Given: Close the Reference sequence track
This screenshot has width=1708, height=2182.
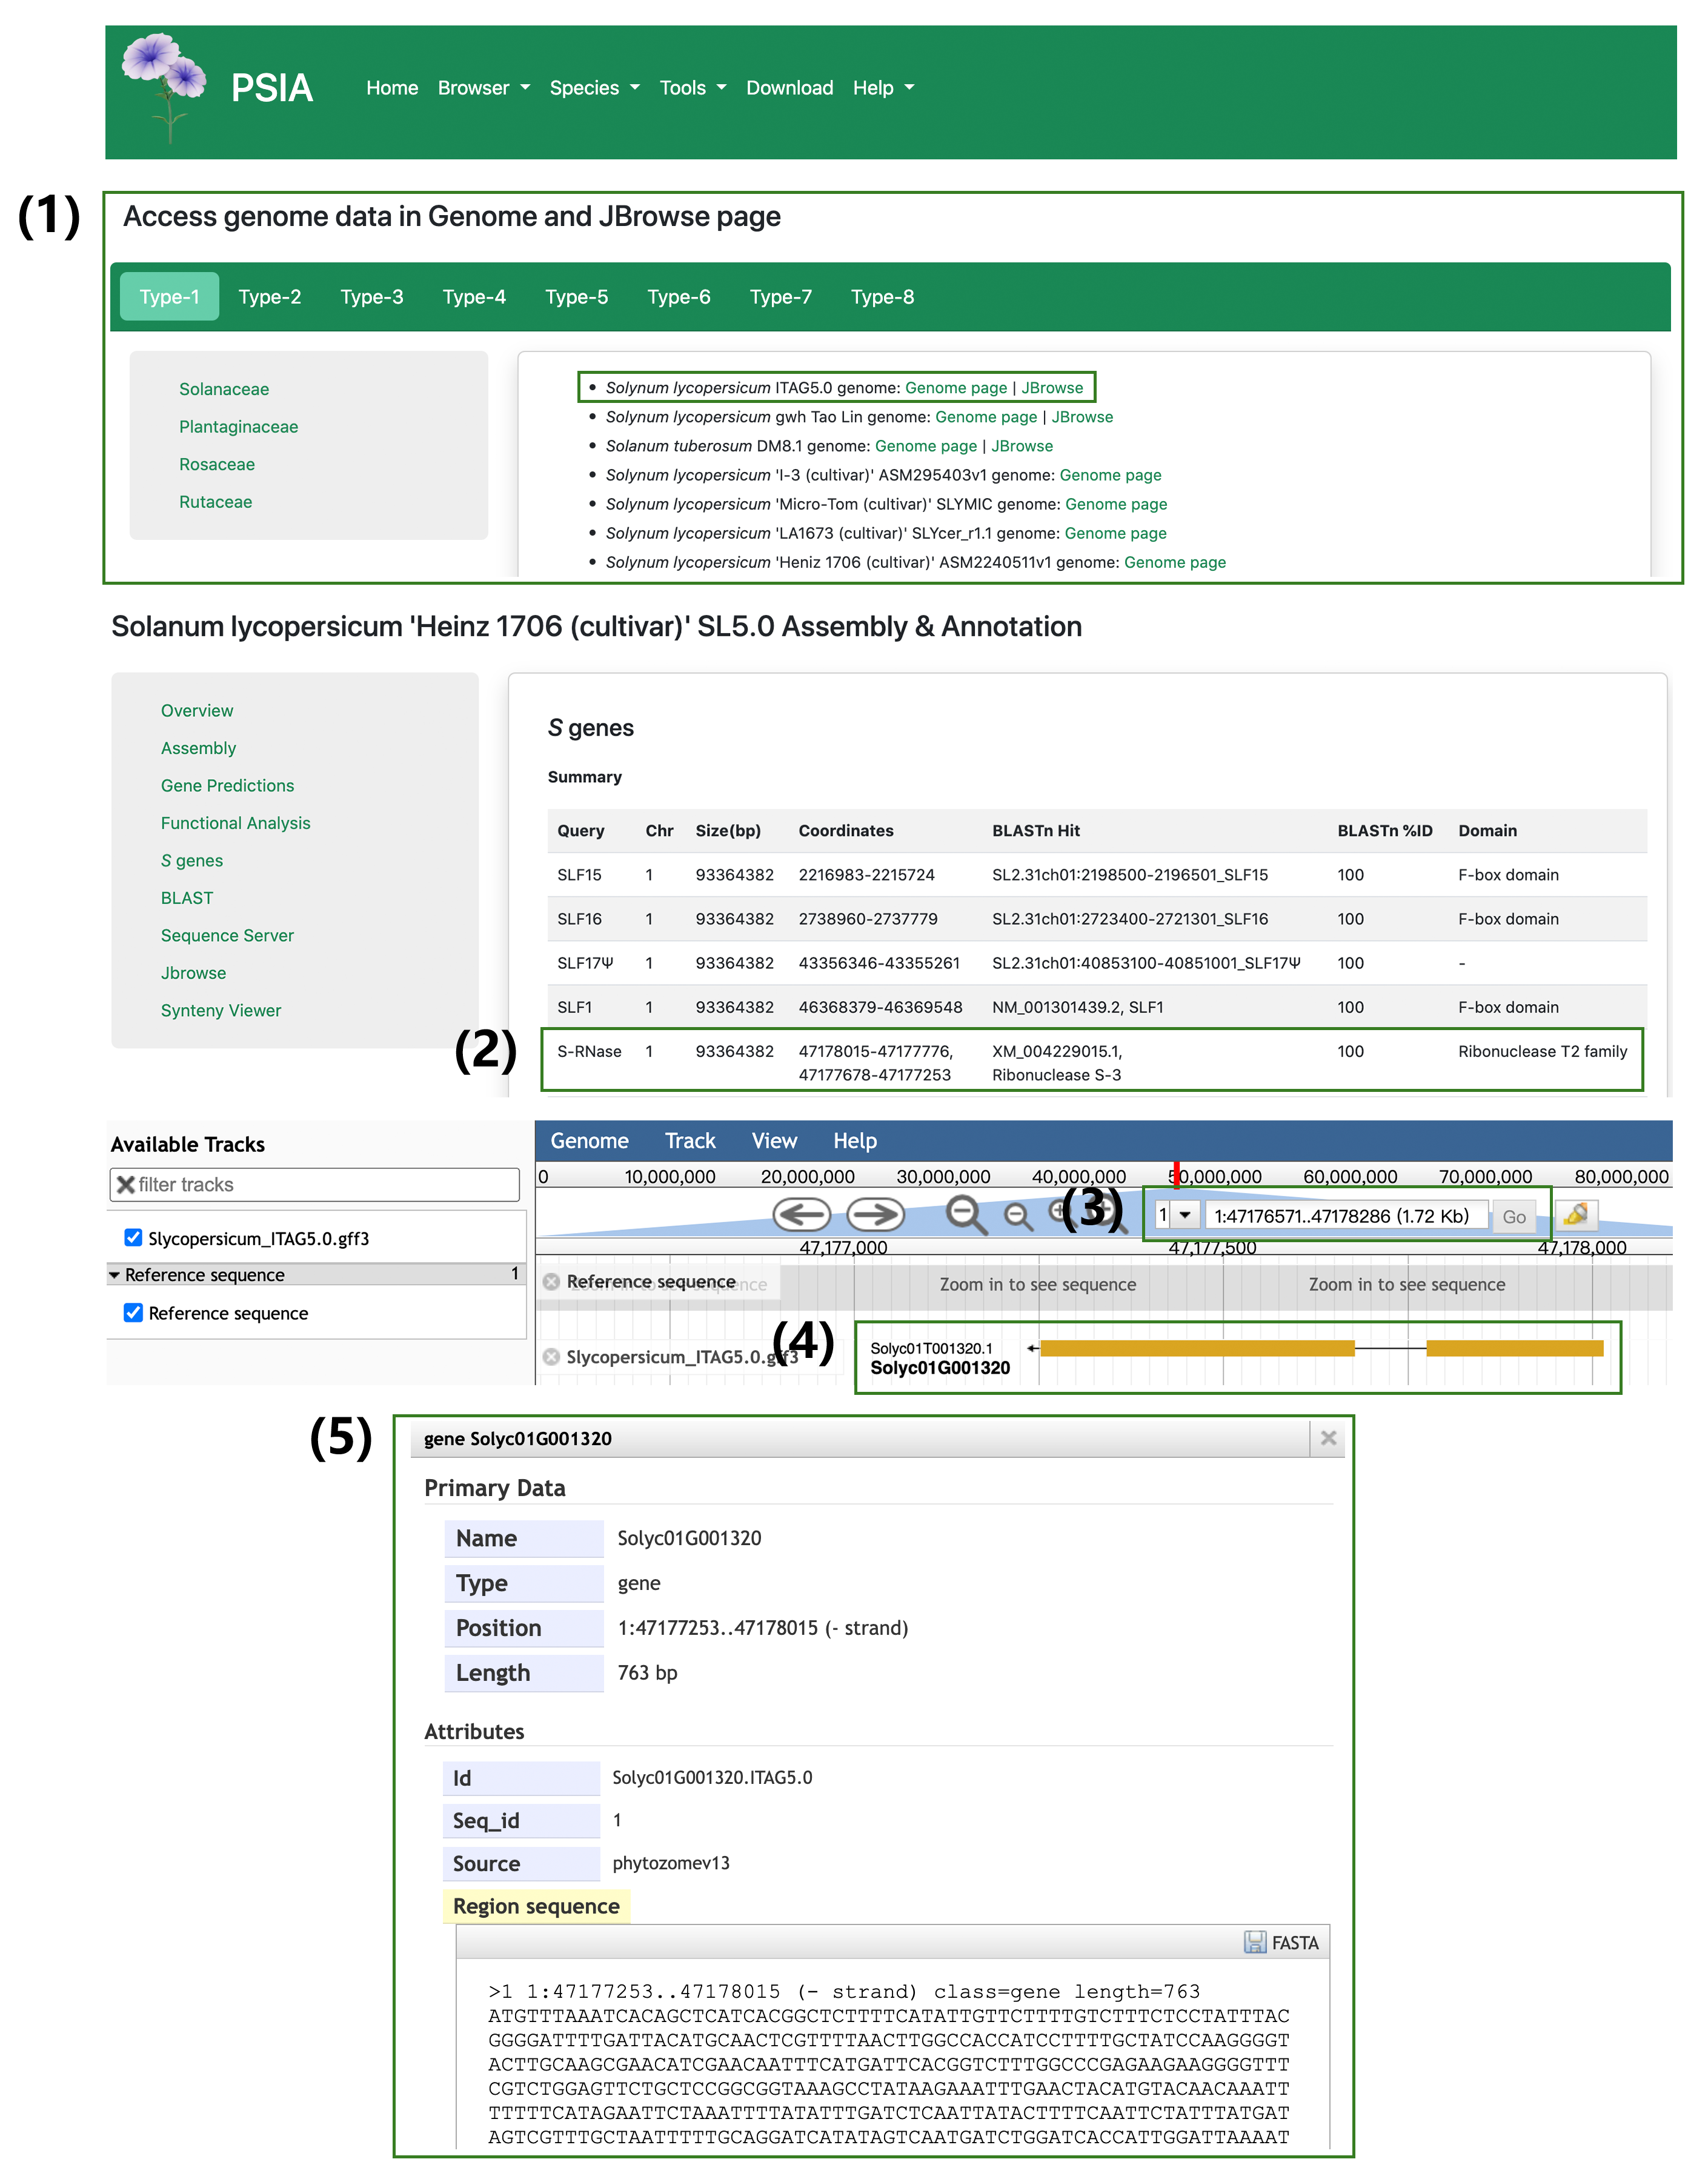Looking at the screenshot, I should (551, 1282).
